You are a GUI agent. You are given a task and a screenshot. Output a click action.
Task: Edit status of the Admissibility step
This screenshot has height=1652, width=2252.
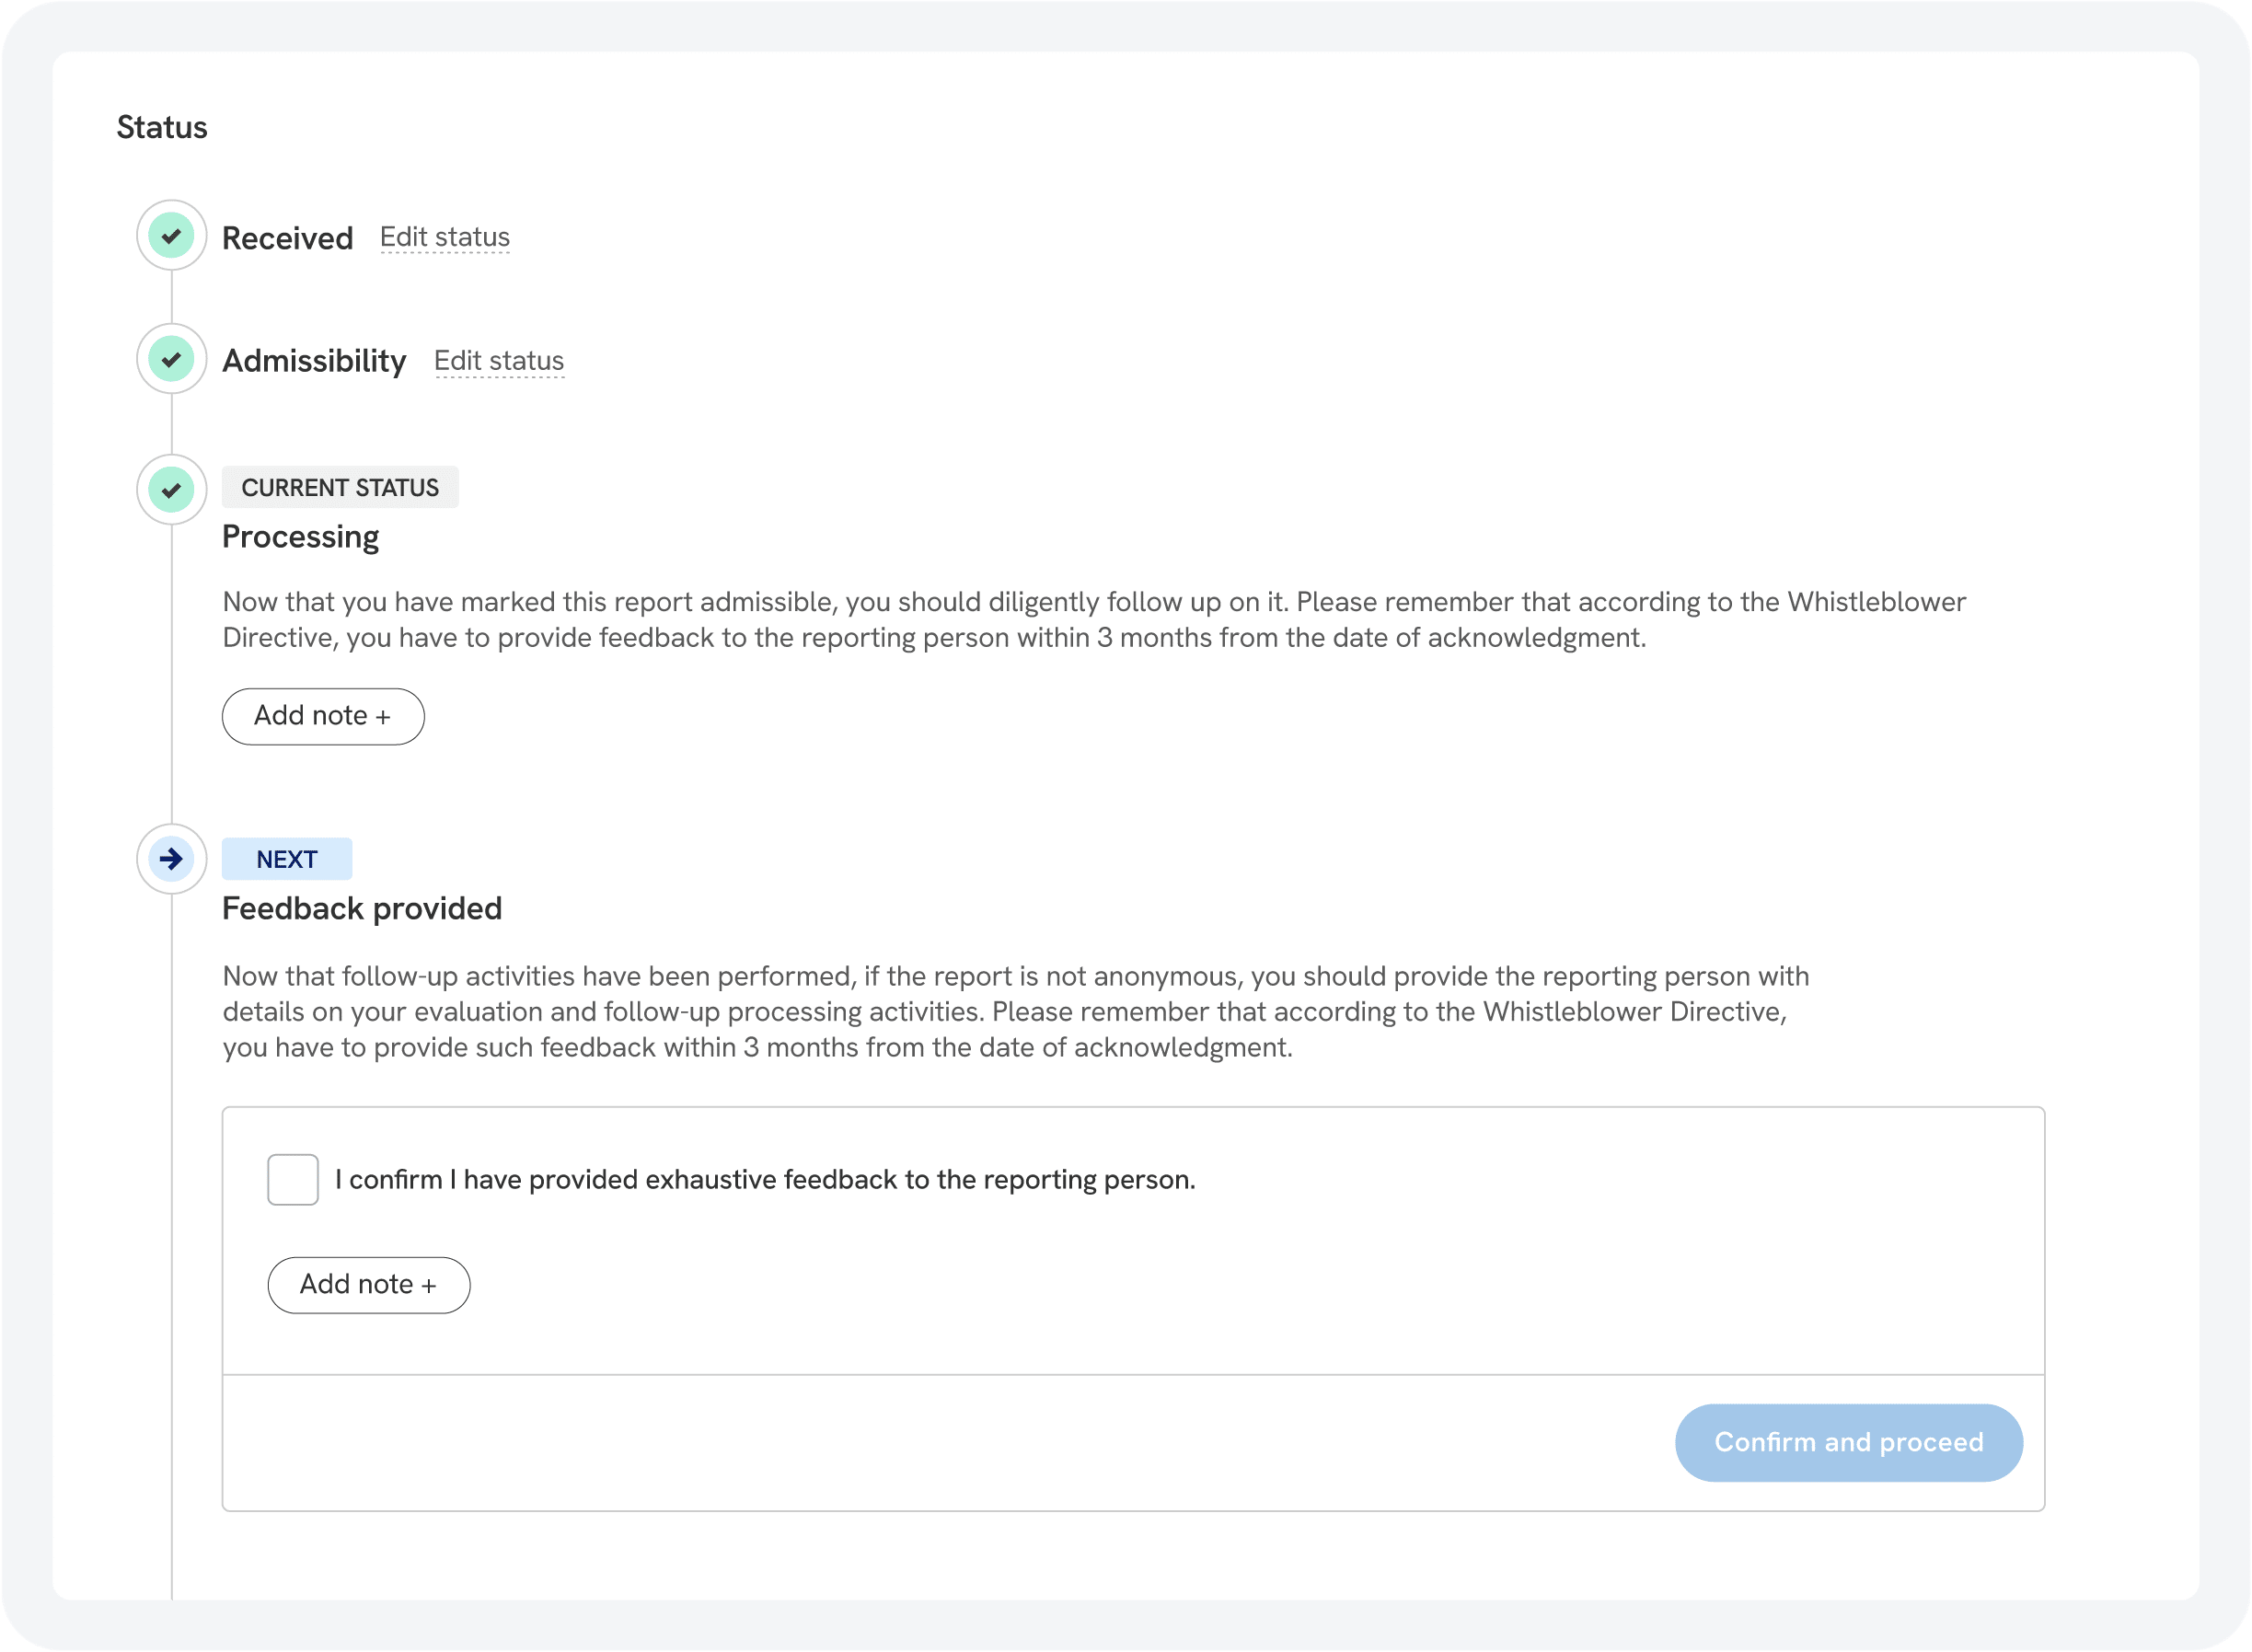pos(499,361)
